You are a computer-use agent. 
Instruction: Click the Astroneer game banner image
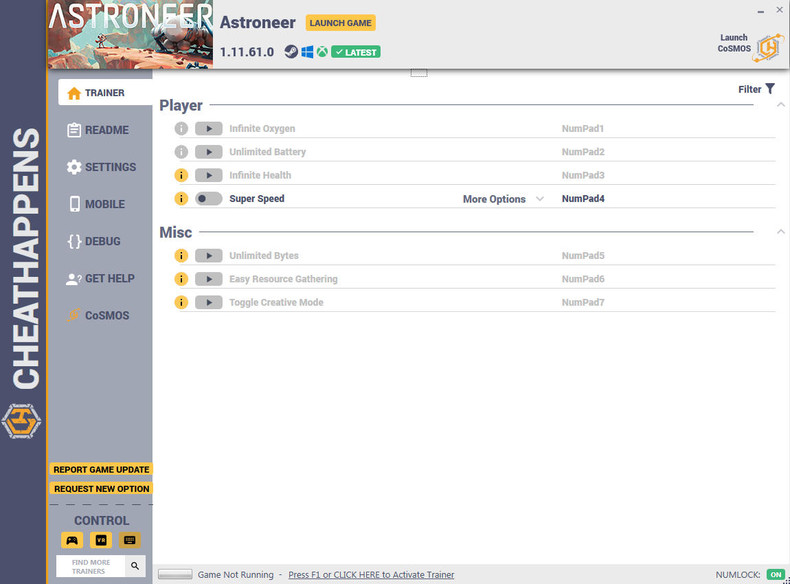click(130, 34)
